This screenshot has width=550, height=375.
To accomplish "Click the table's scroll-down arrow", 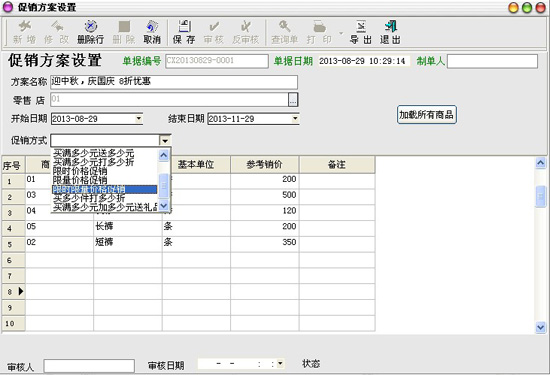I will pyautogui.click(x=541, y=327).
